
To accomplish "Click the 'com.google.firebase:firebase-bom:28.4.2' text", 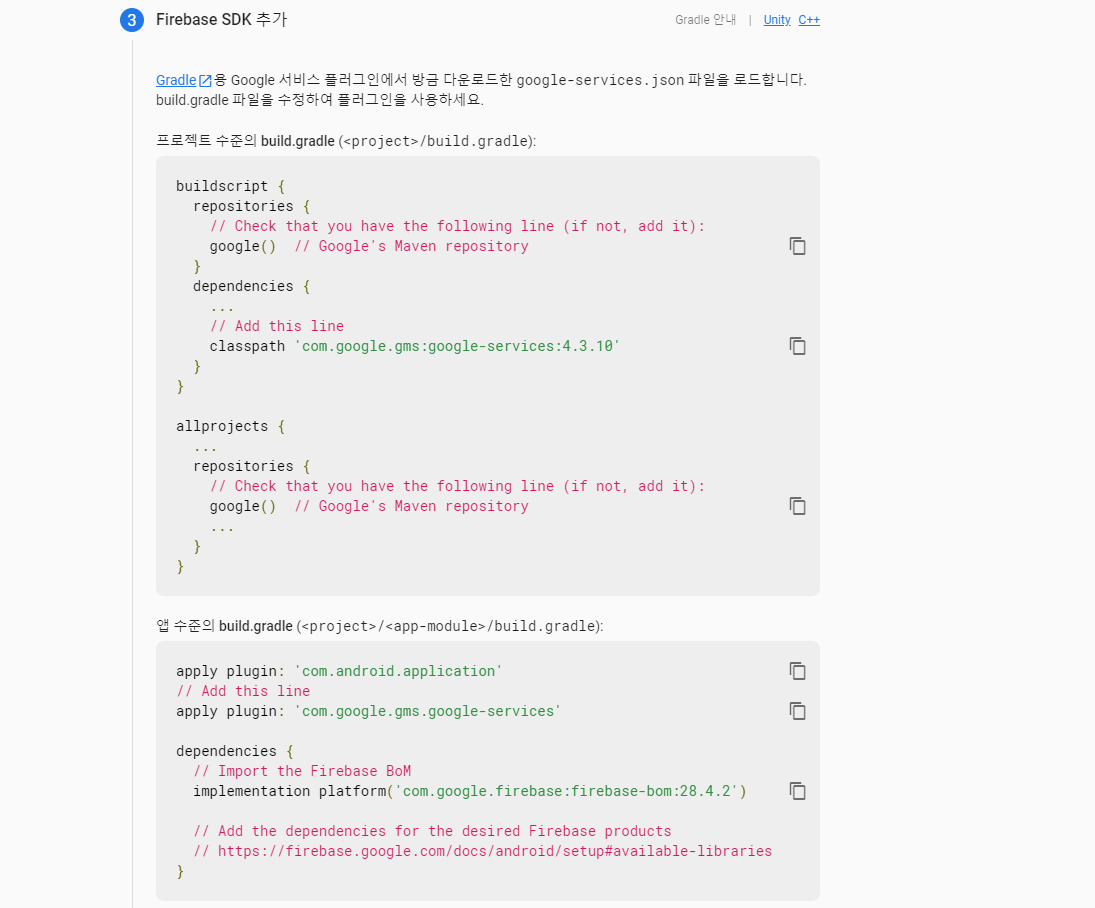I will (568, 791).
